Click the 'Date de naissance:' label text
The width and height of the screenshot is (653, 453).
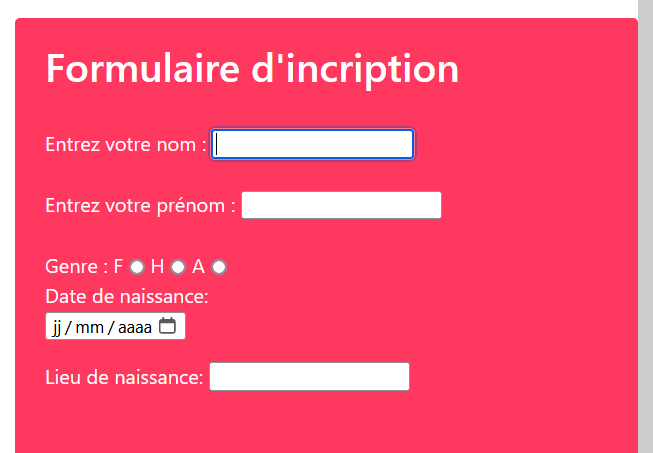127,296
